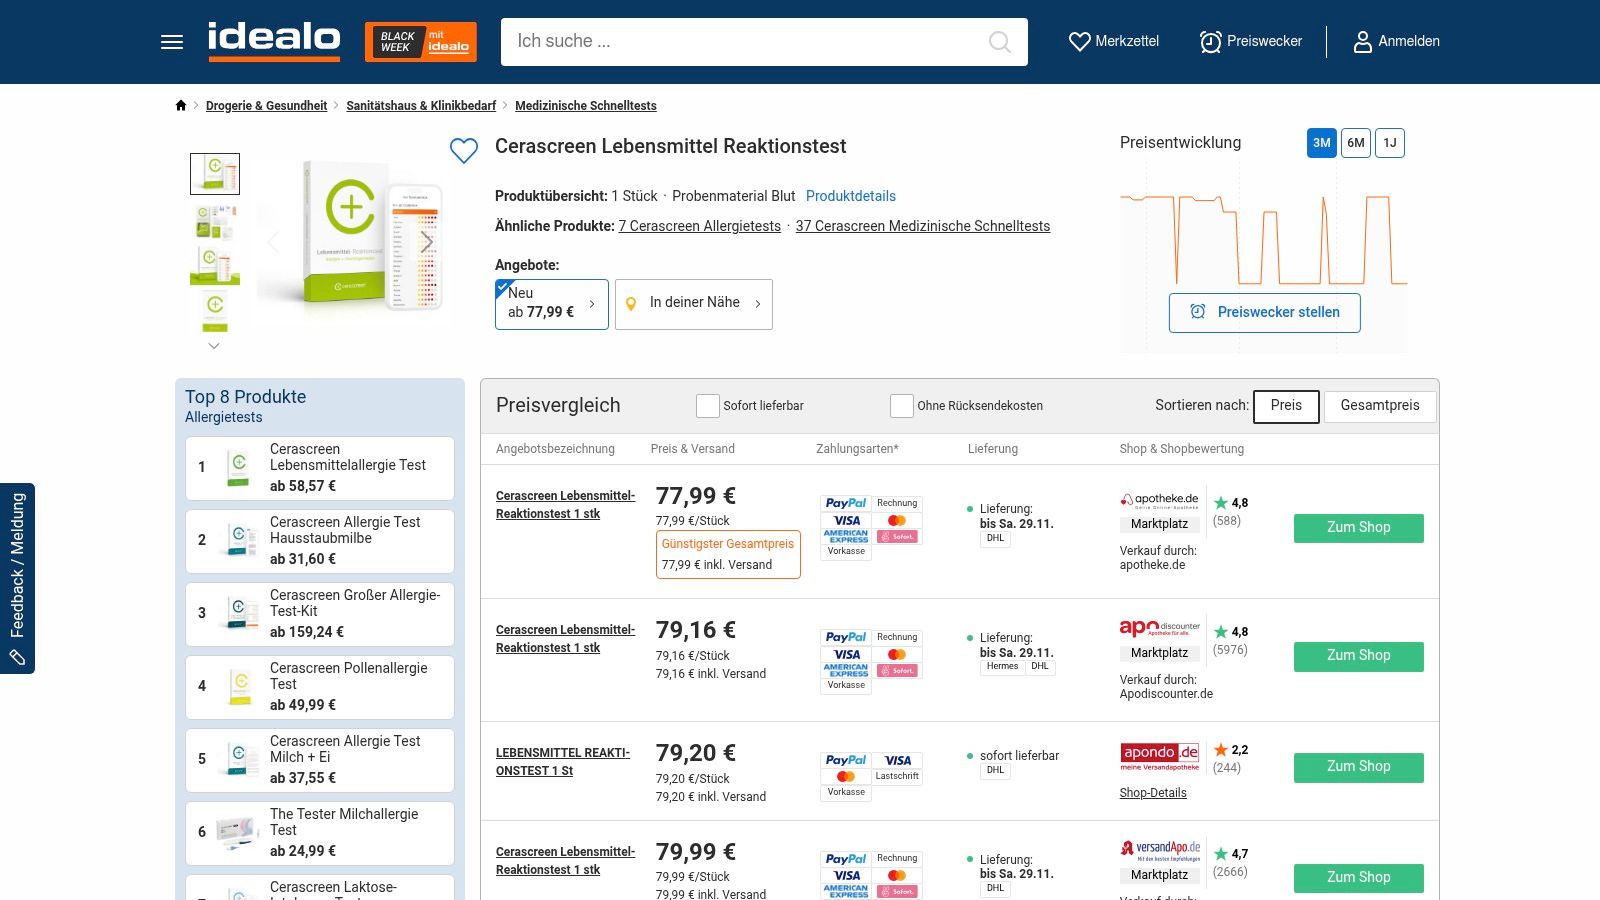Click the idealo logo
Screen dimensions: 1600x900
[x=274, y=40]
